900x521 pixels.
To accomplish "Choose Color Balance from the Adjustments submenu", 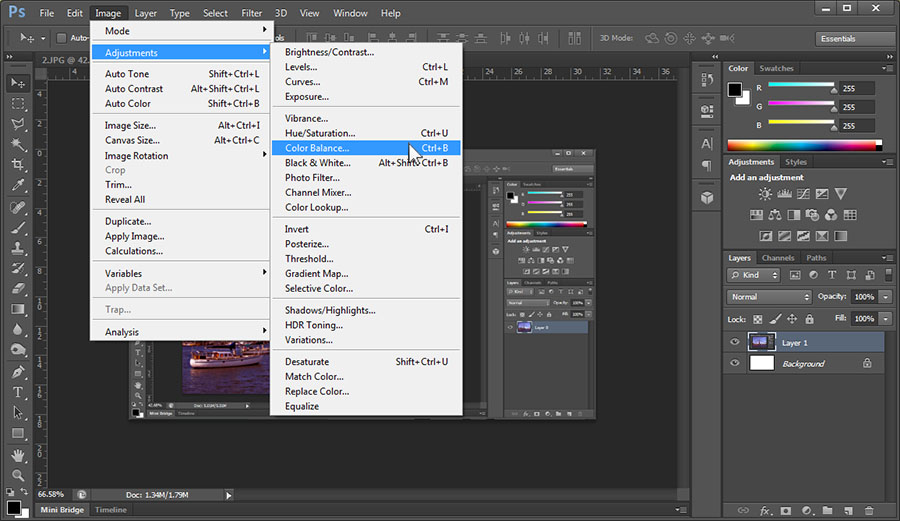I will point(317,148).
